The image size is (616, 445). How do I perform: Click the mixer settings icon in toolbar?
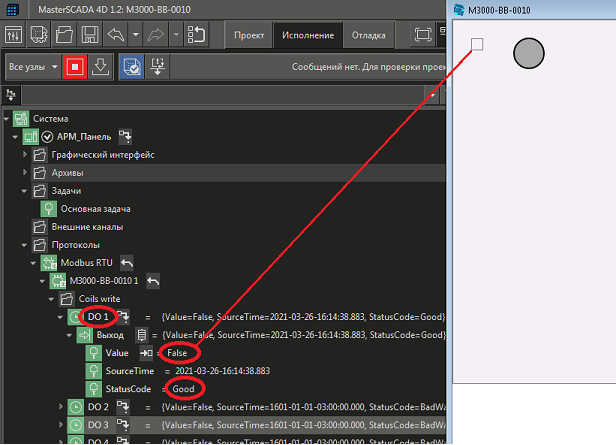(x=13, y=35)
